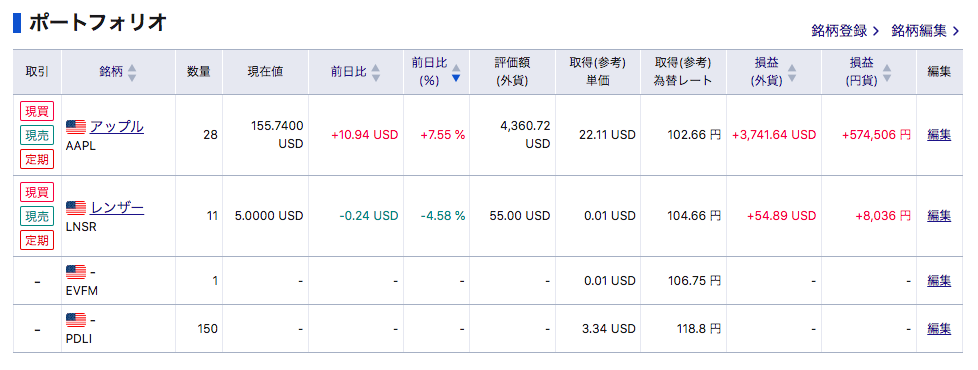The height and width of the screenshot is (370, 978).
Task: Click 編集 link on EVFM row
Action: pyautogui.click(x=939, y=281)
